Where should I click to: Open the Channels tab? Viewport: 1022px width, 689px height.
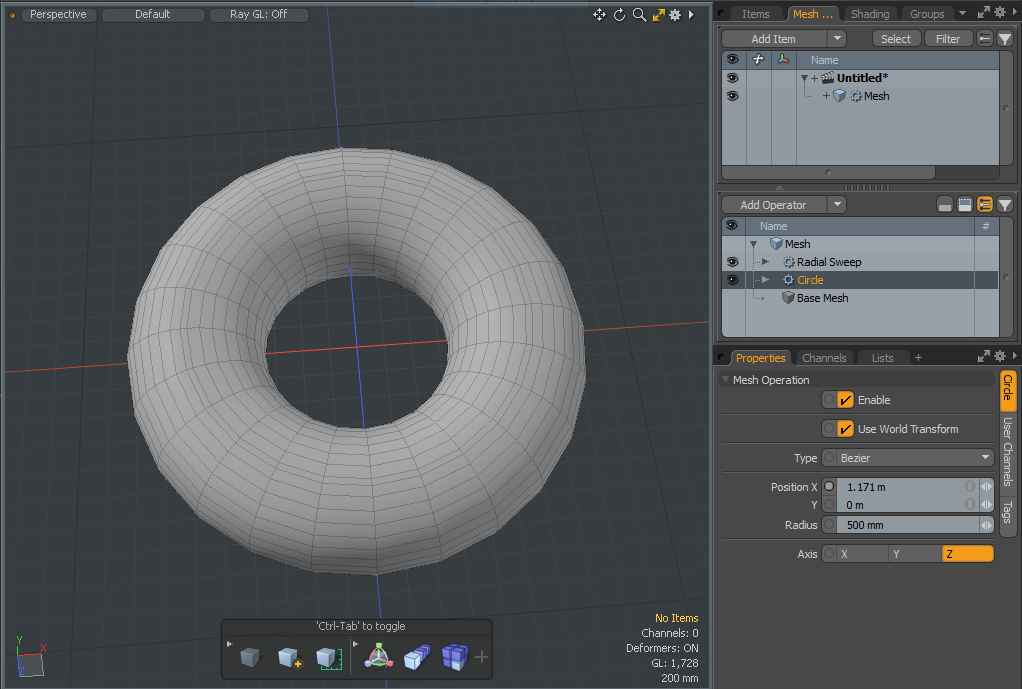click(x=824, y=358)
